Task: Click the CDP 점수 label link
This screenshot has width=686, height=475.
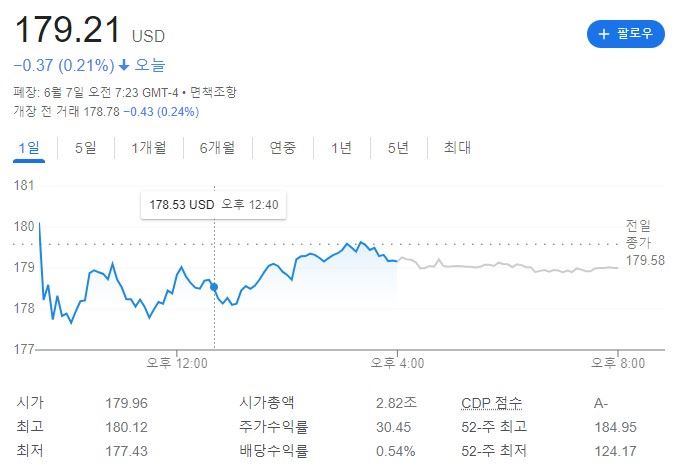Action: [x=491, y=403]
